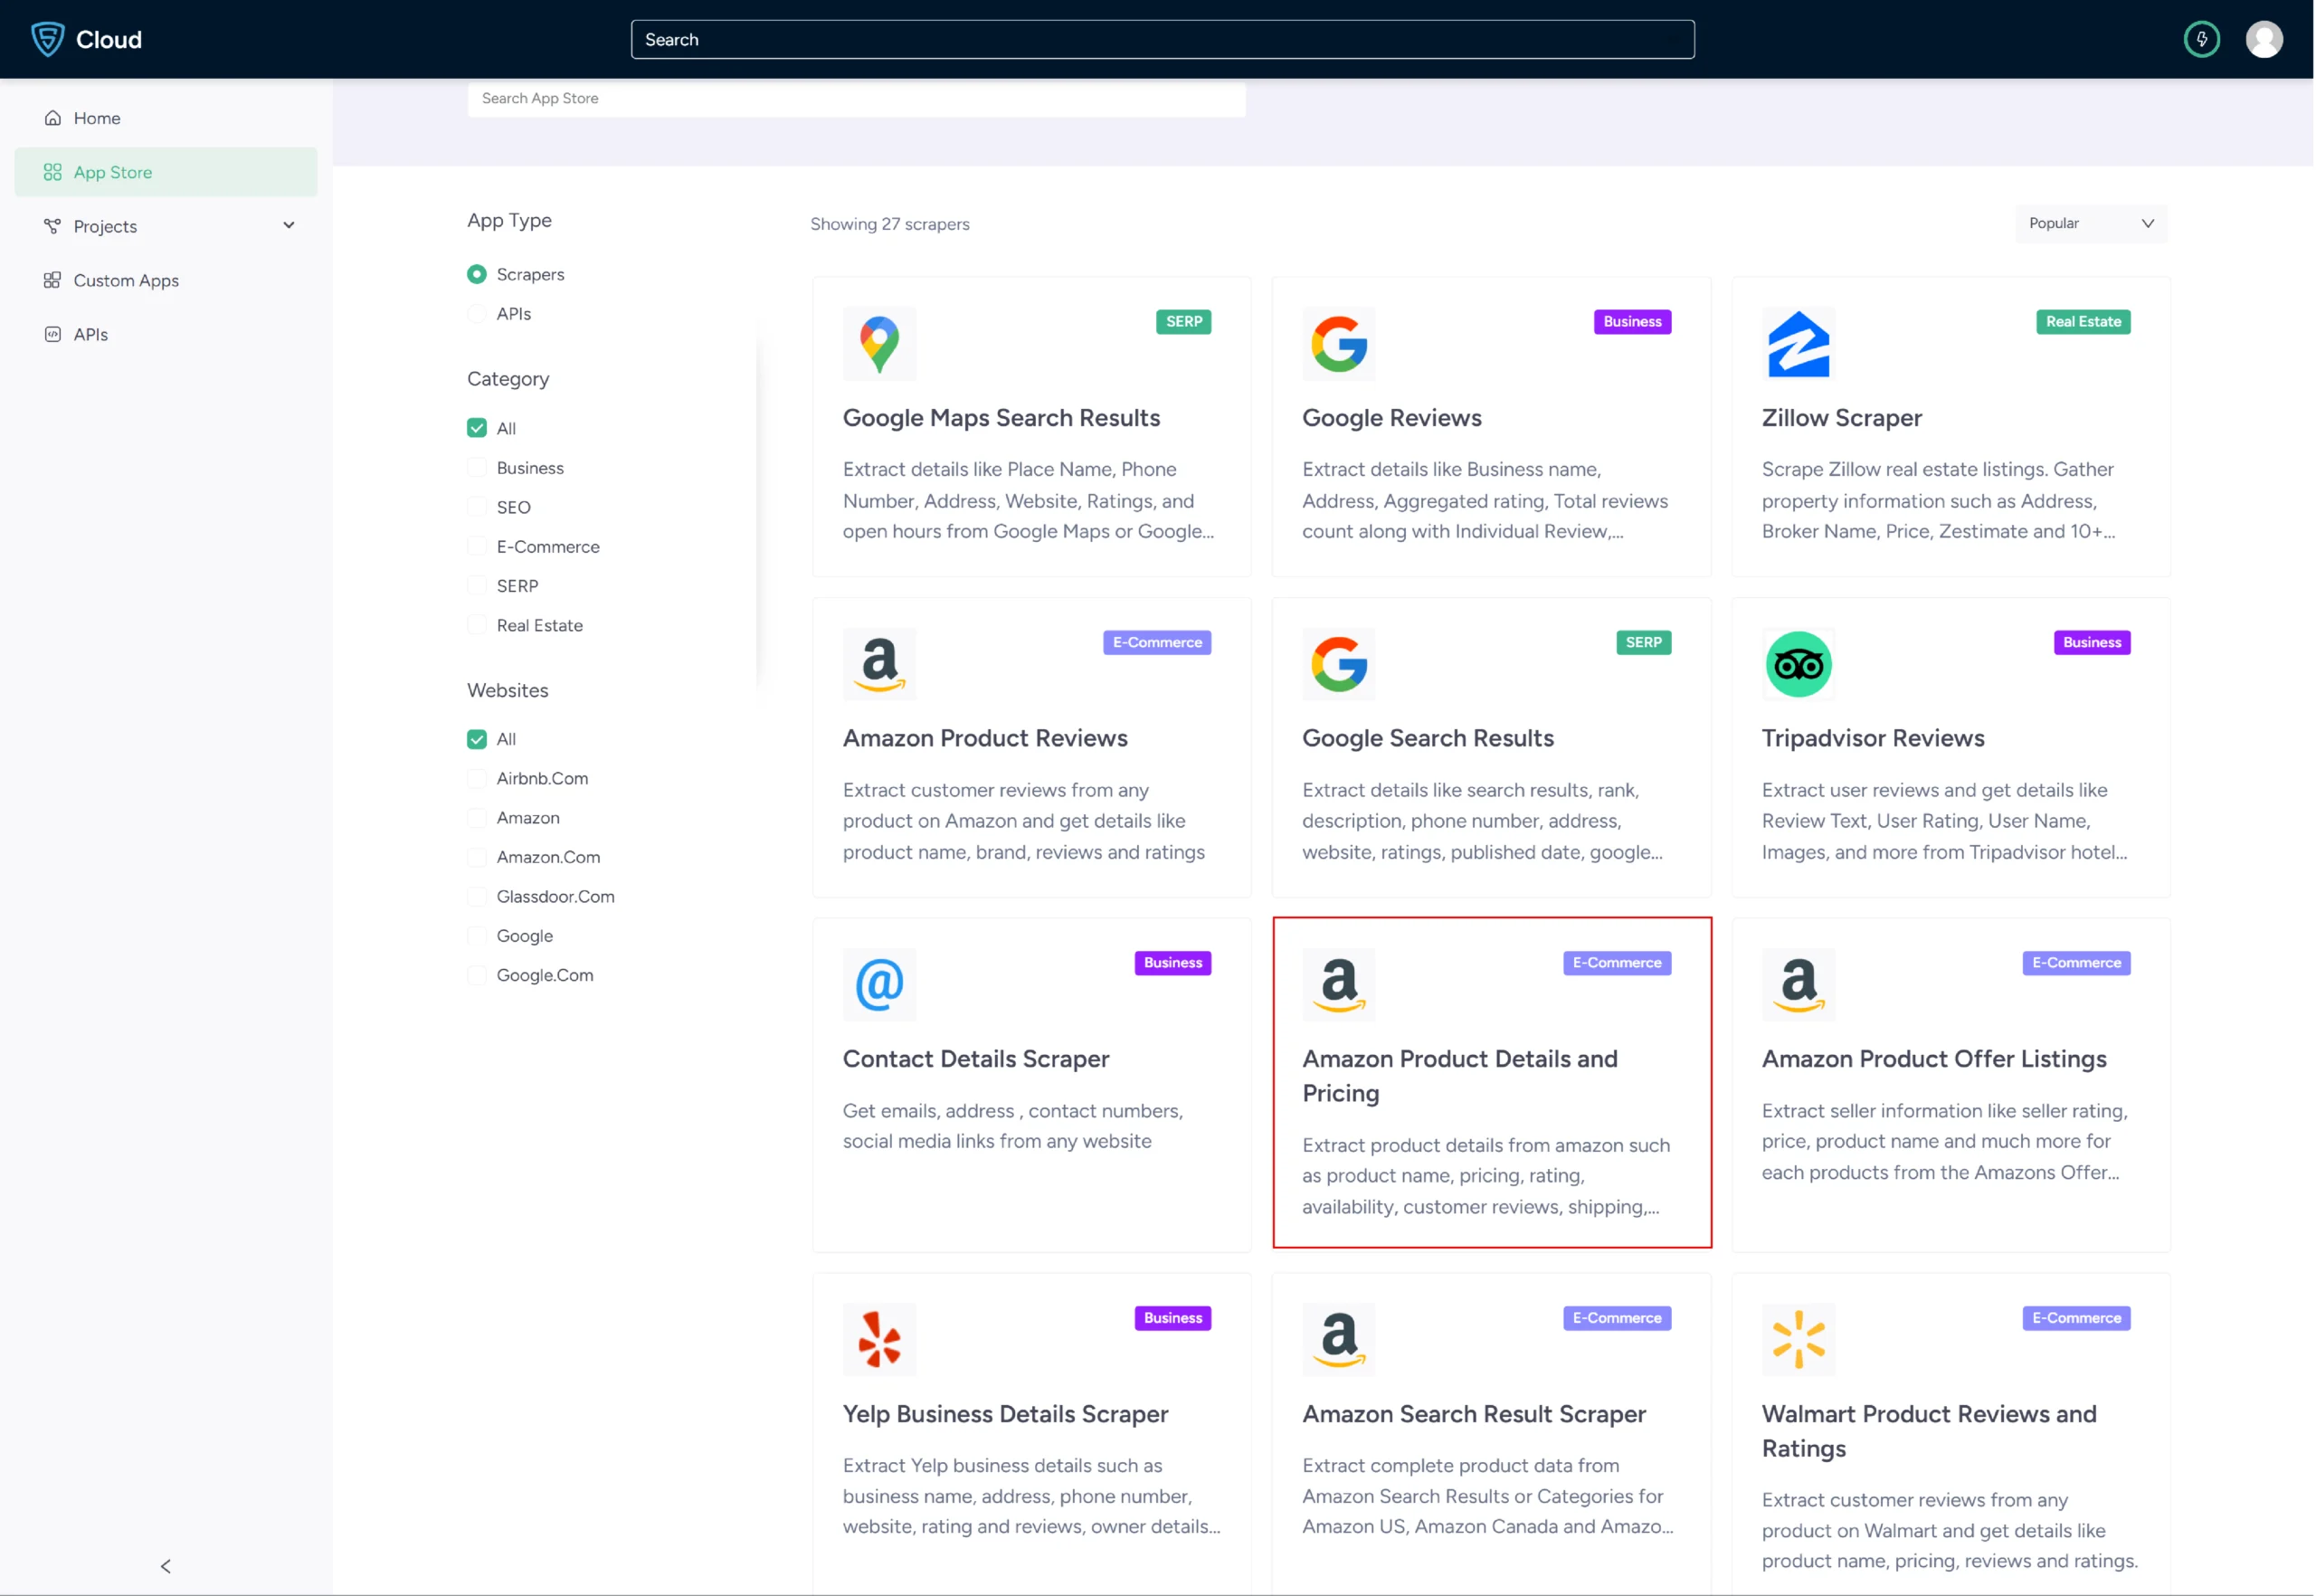Image resolution: width=2316 pixels, height=1596 pixels.
Task: Click the App Store grid icon
Action: coord(53,172)
